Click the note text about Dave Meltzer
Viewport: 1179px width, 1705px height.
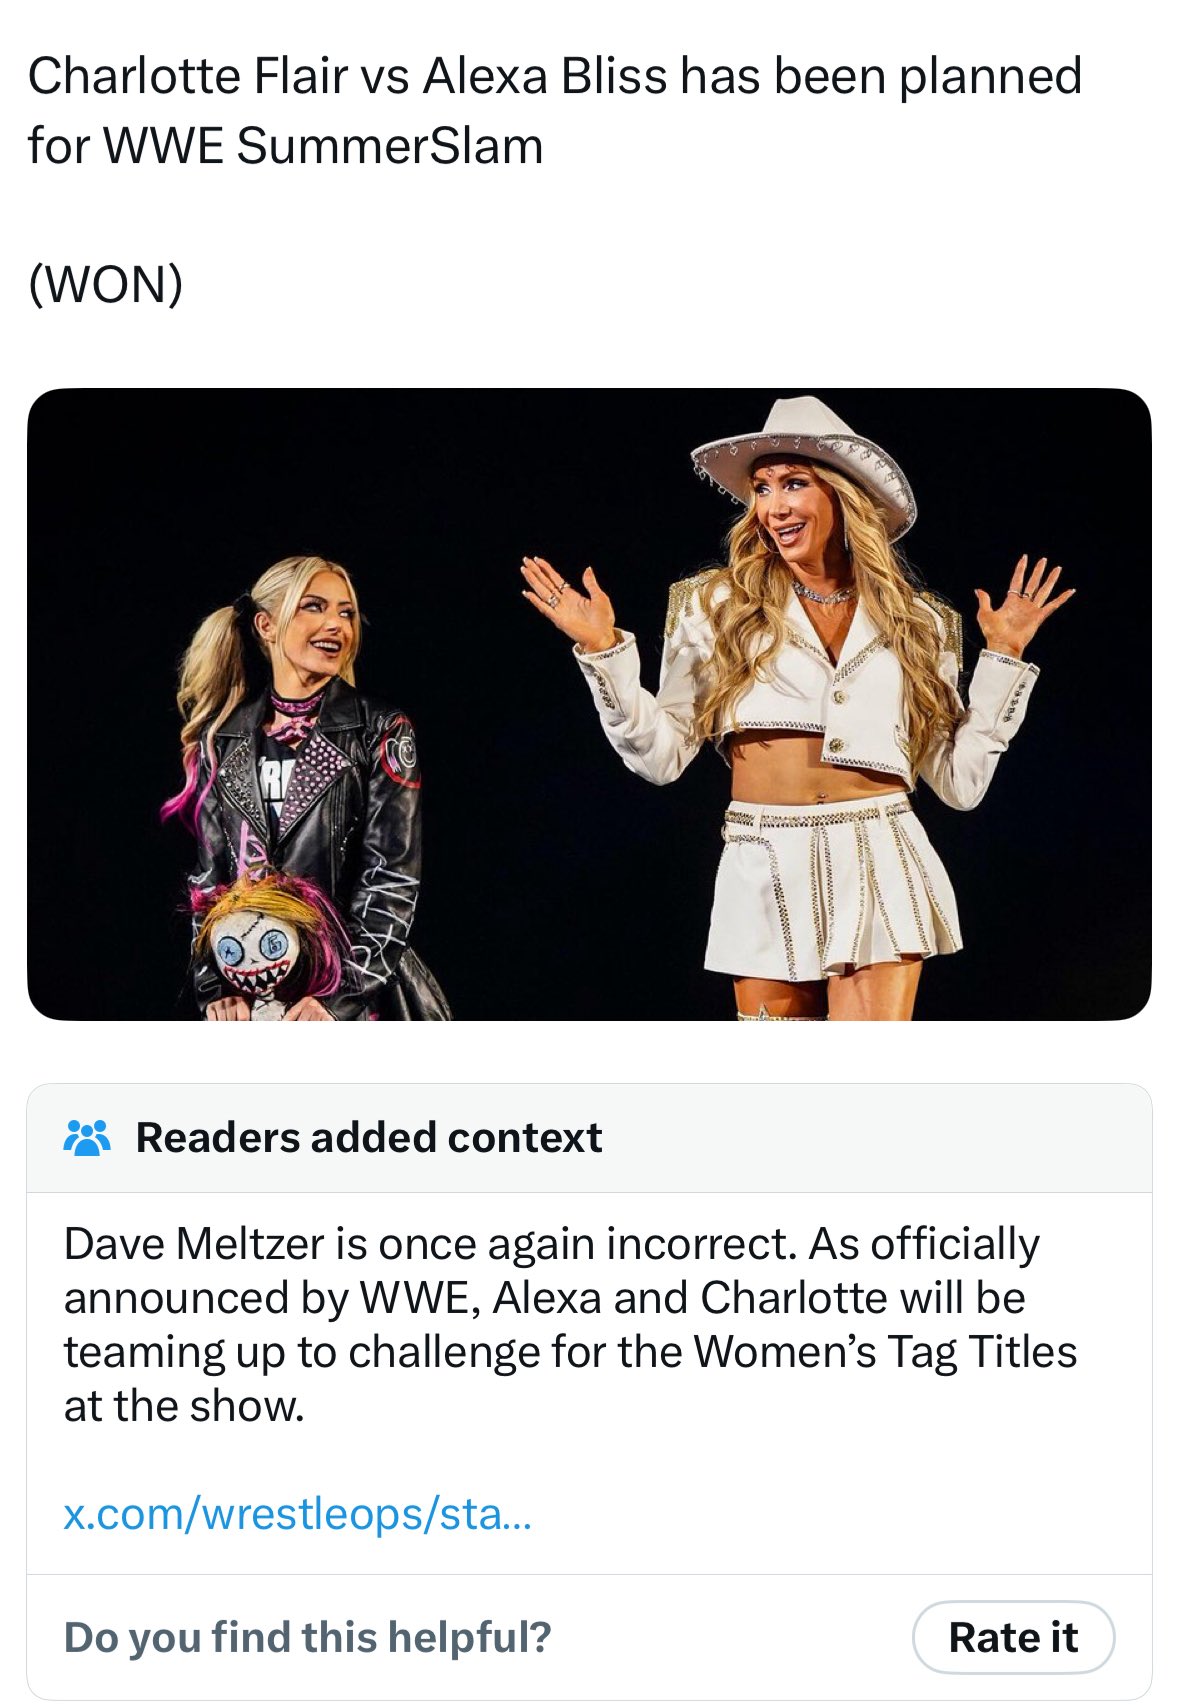point(570,1325)
